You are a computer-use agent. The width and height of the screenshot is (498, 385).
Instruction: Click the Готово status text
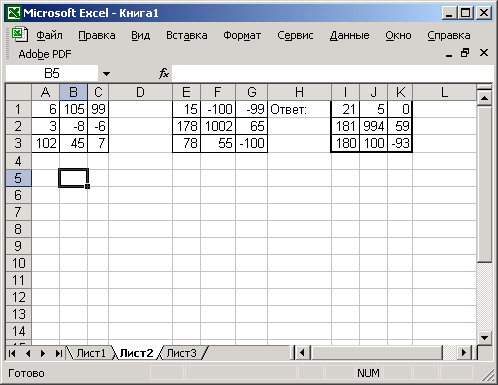click(26, 373)
